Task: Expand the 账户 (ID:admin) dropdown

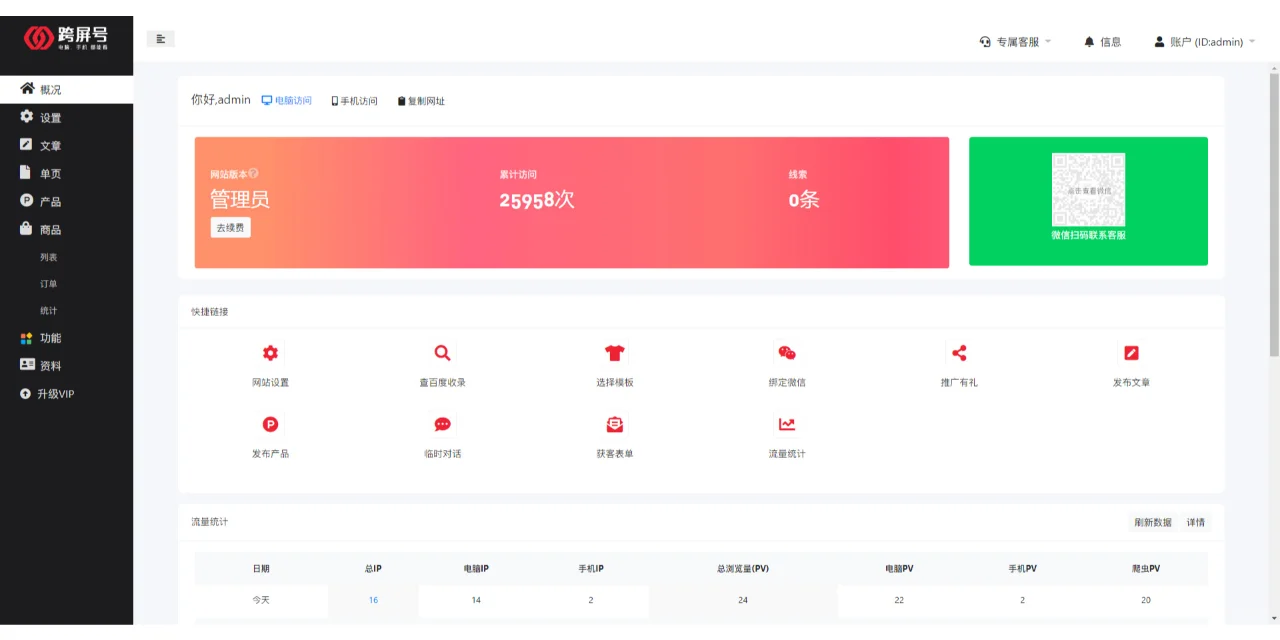Action: coord(1204,41)
